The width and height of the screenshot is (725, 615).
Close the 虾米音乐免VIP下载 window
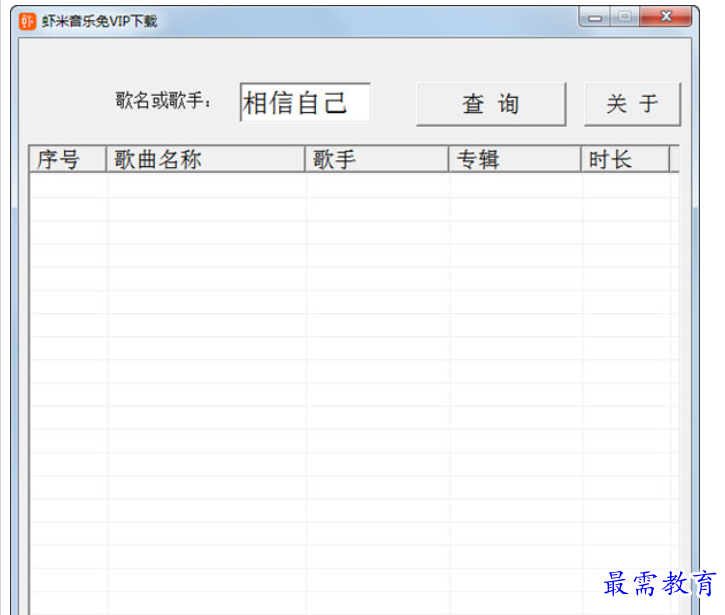(666, 17)
